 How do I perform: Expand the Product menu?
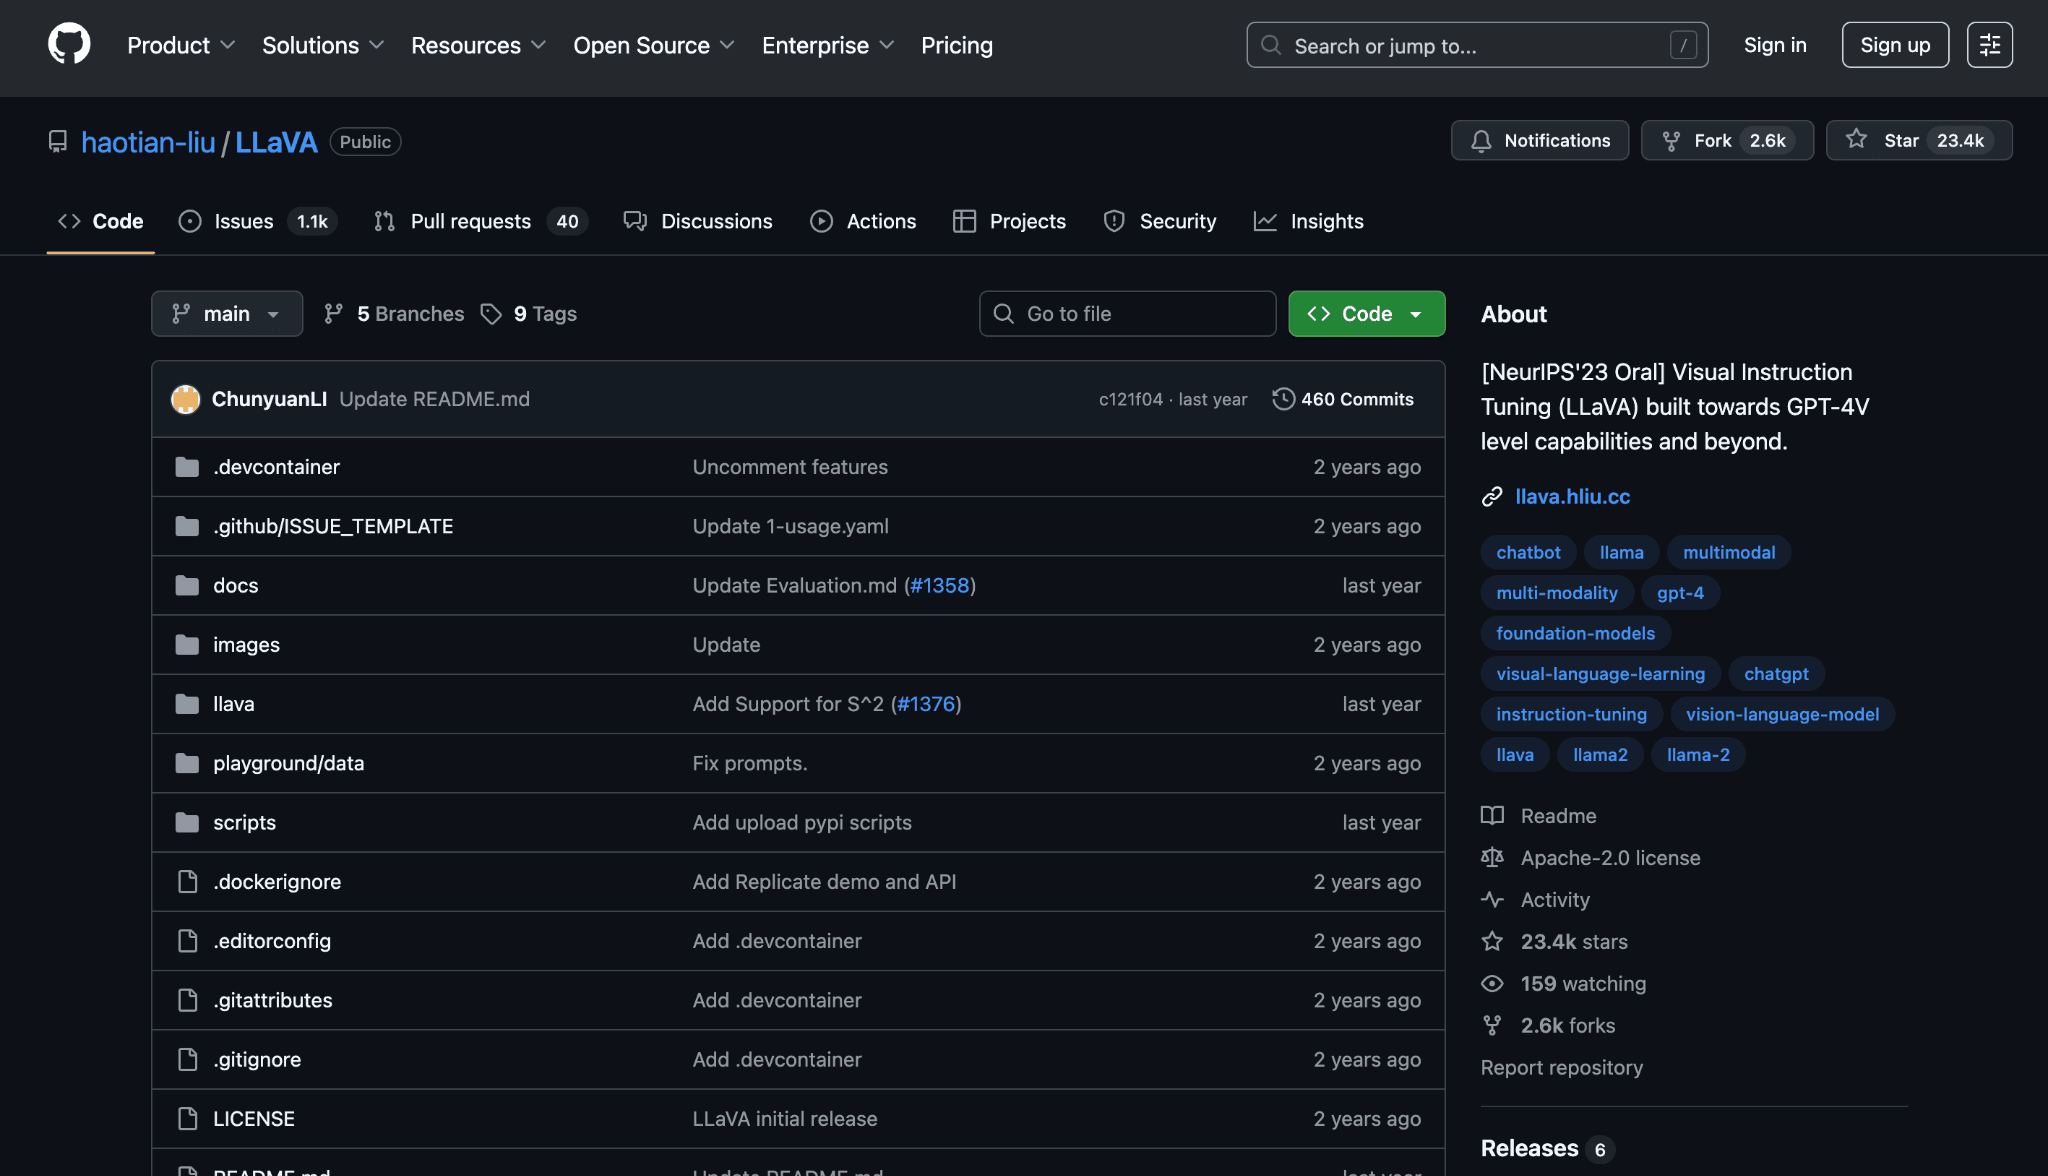click(x=181, y=45)
